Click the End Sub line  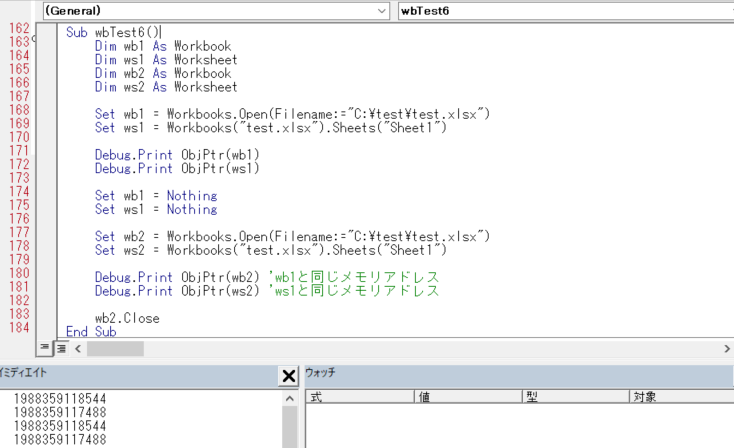[91, 331]
